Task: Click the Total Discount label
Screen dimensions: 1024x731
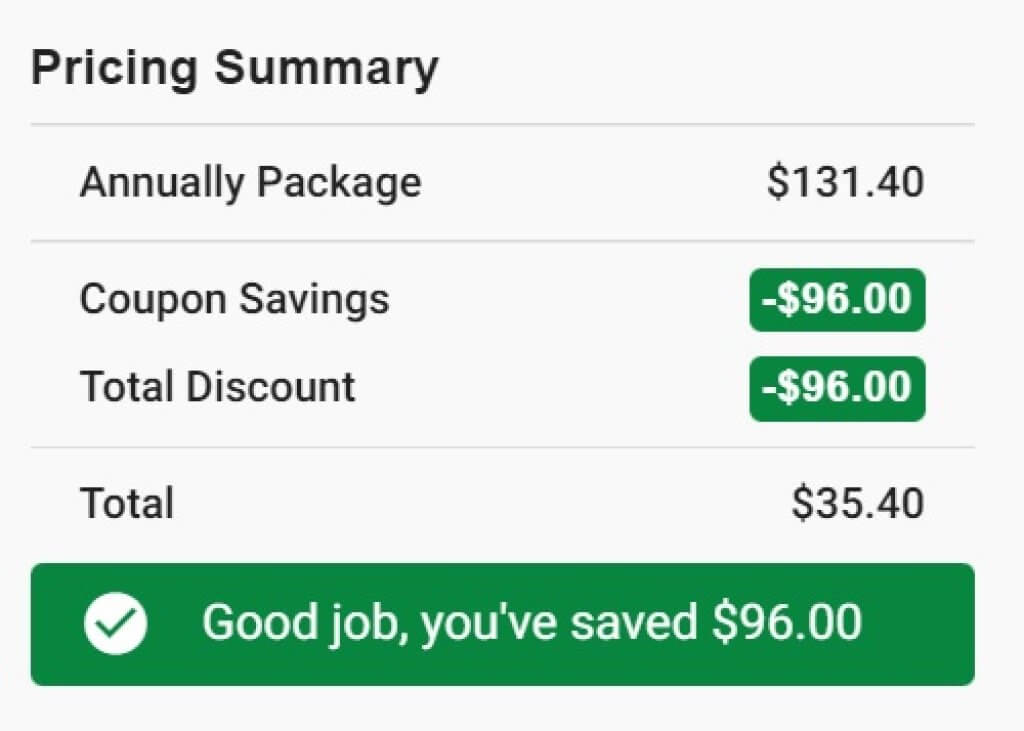Action: pyautogui.click(x=217, y=387)
